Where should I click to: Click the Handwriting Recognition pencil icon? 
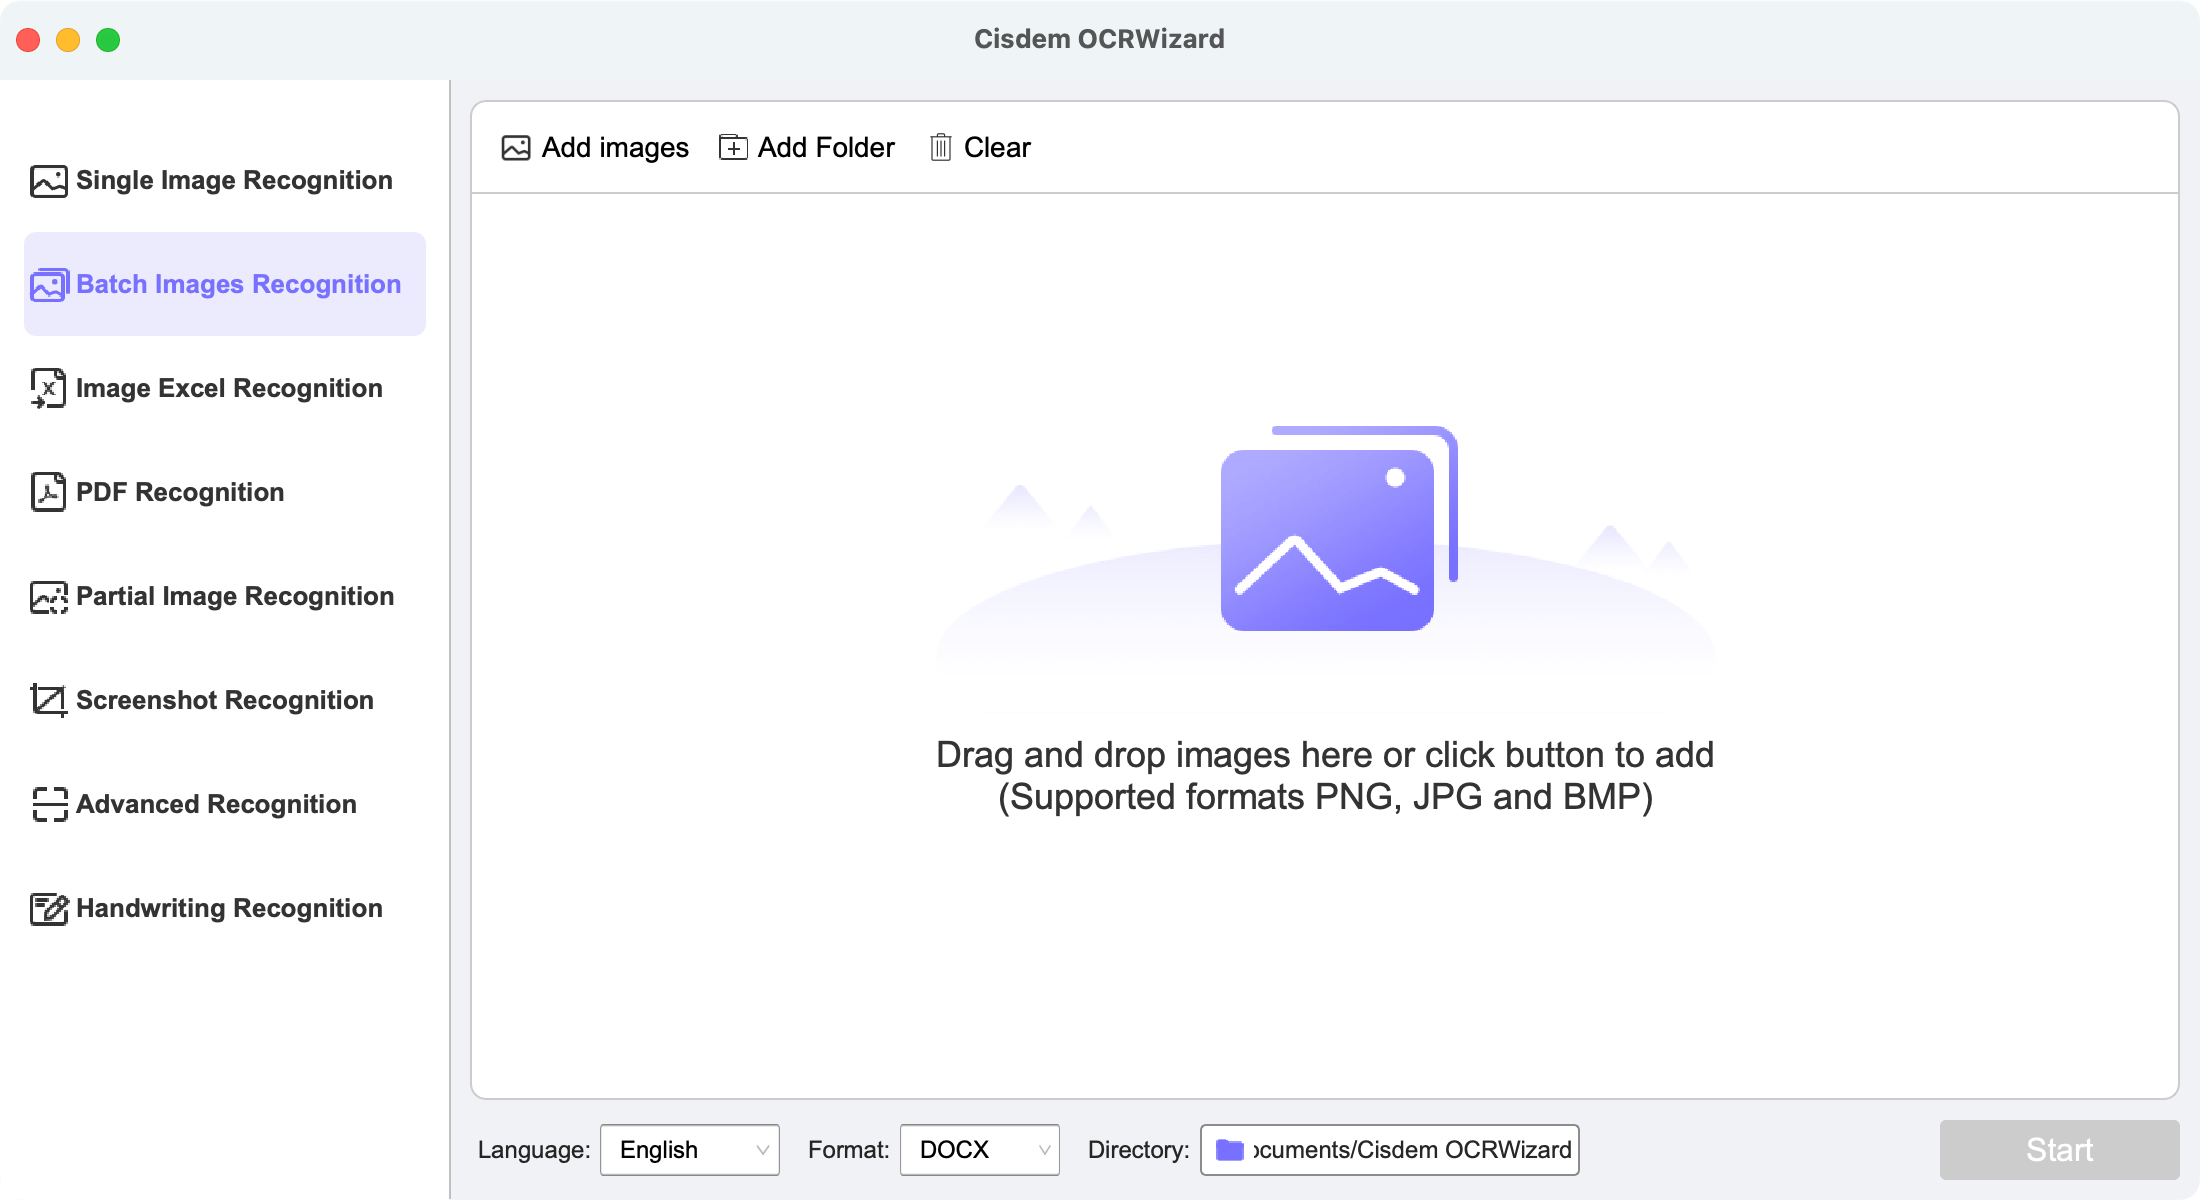(48, 908)
